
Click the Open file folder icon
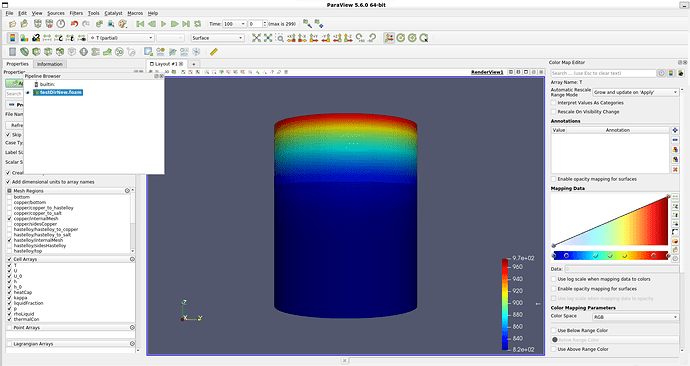[12, 24]
